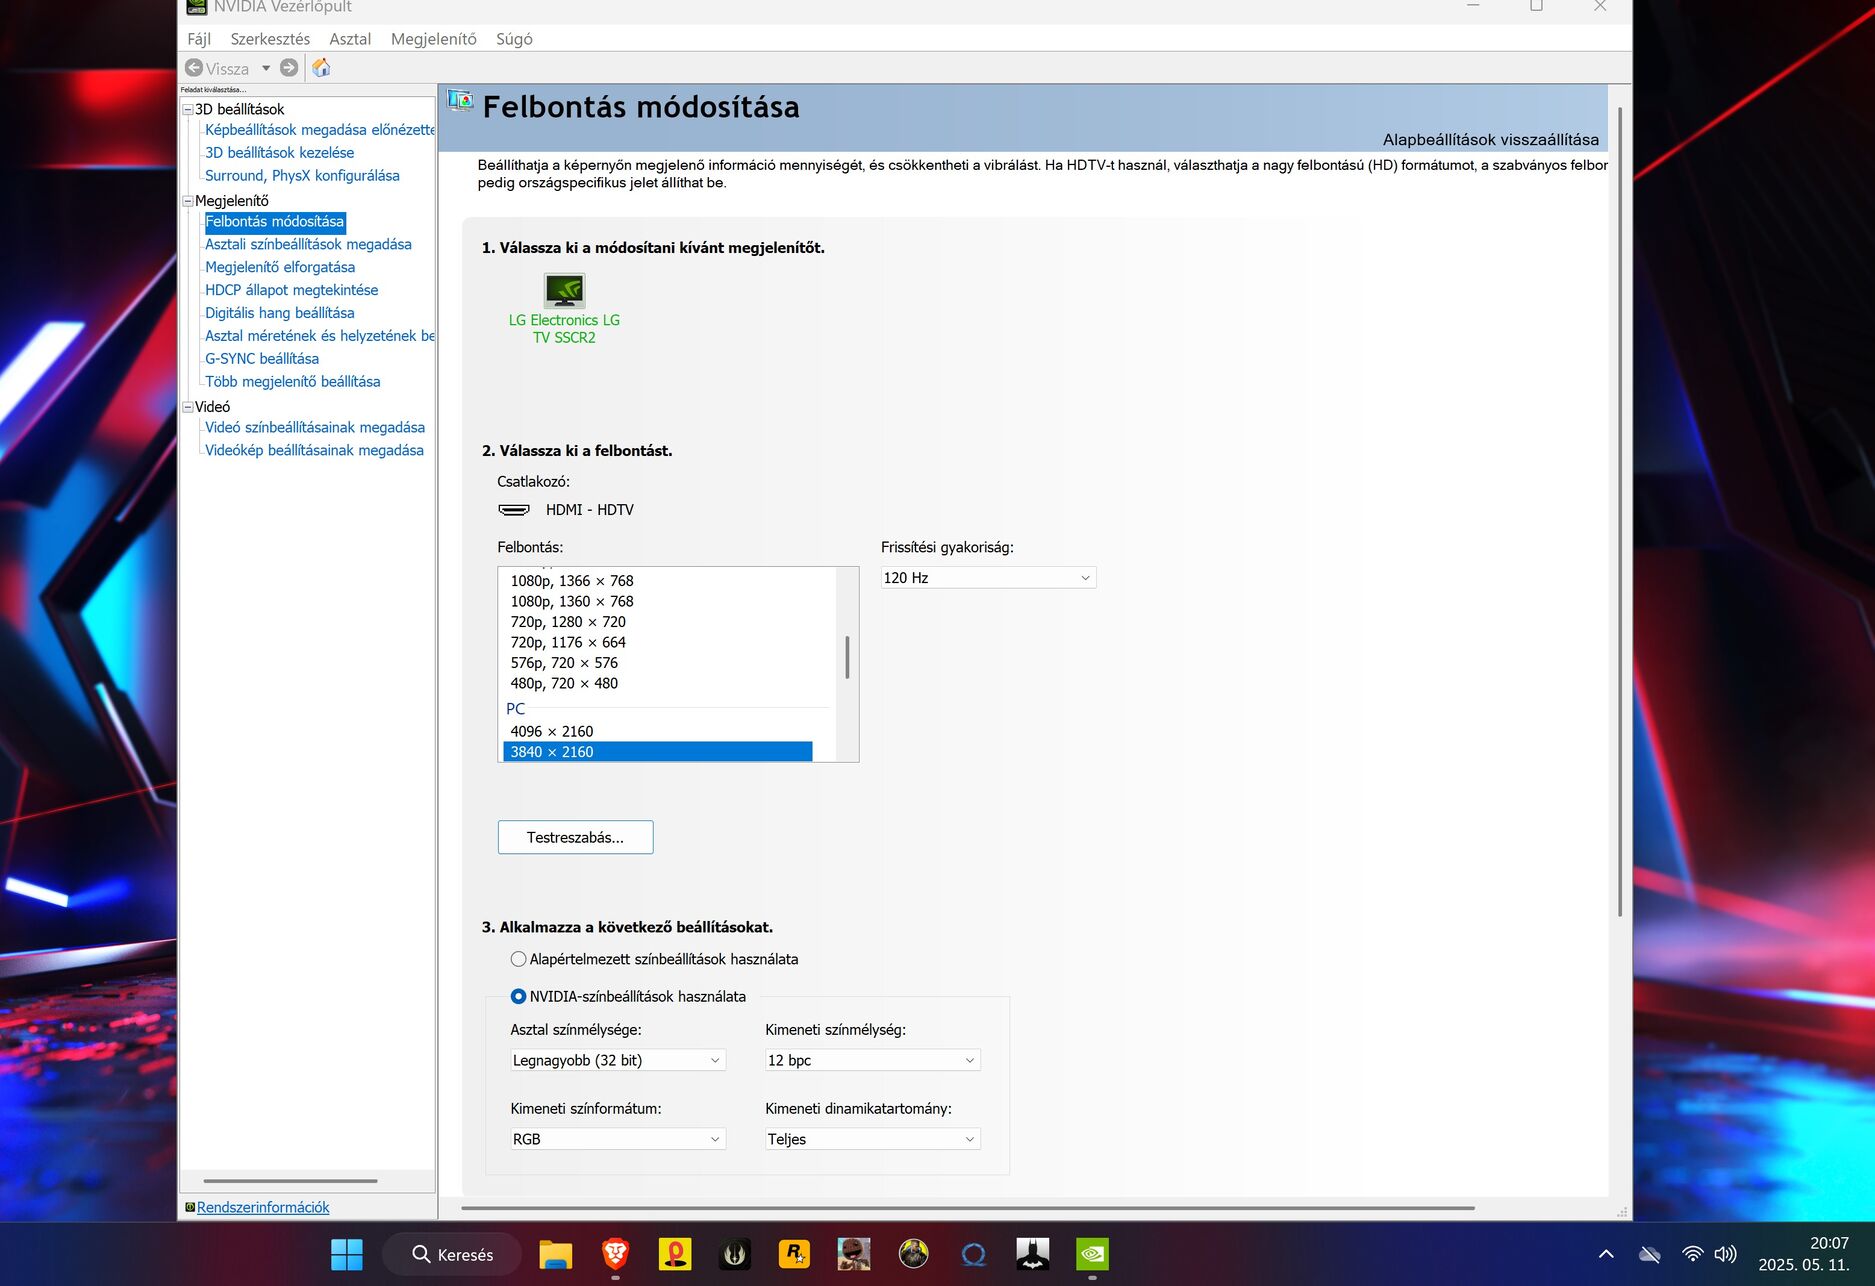
Task: Click the Rendszerinformációk info icon
Action: click(x=190, y=1207)
